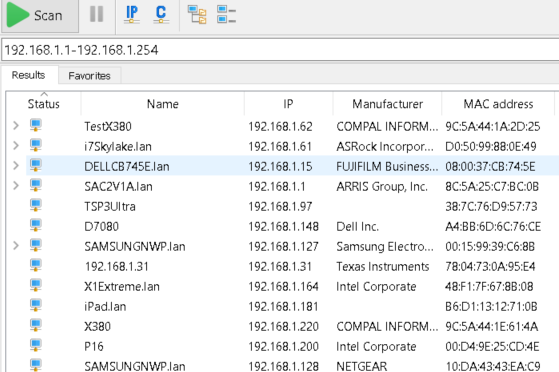The width and height of the screenshot is (559, 372).
Task: Click MAC address 38:7C:76:D9:57:73
Action: click(x=491, y=207)
